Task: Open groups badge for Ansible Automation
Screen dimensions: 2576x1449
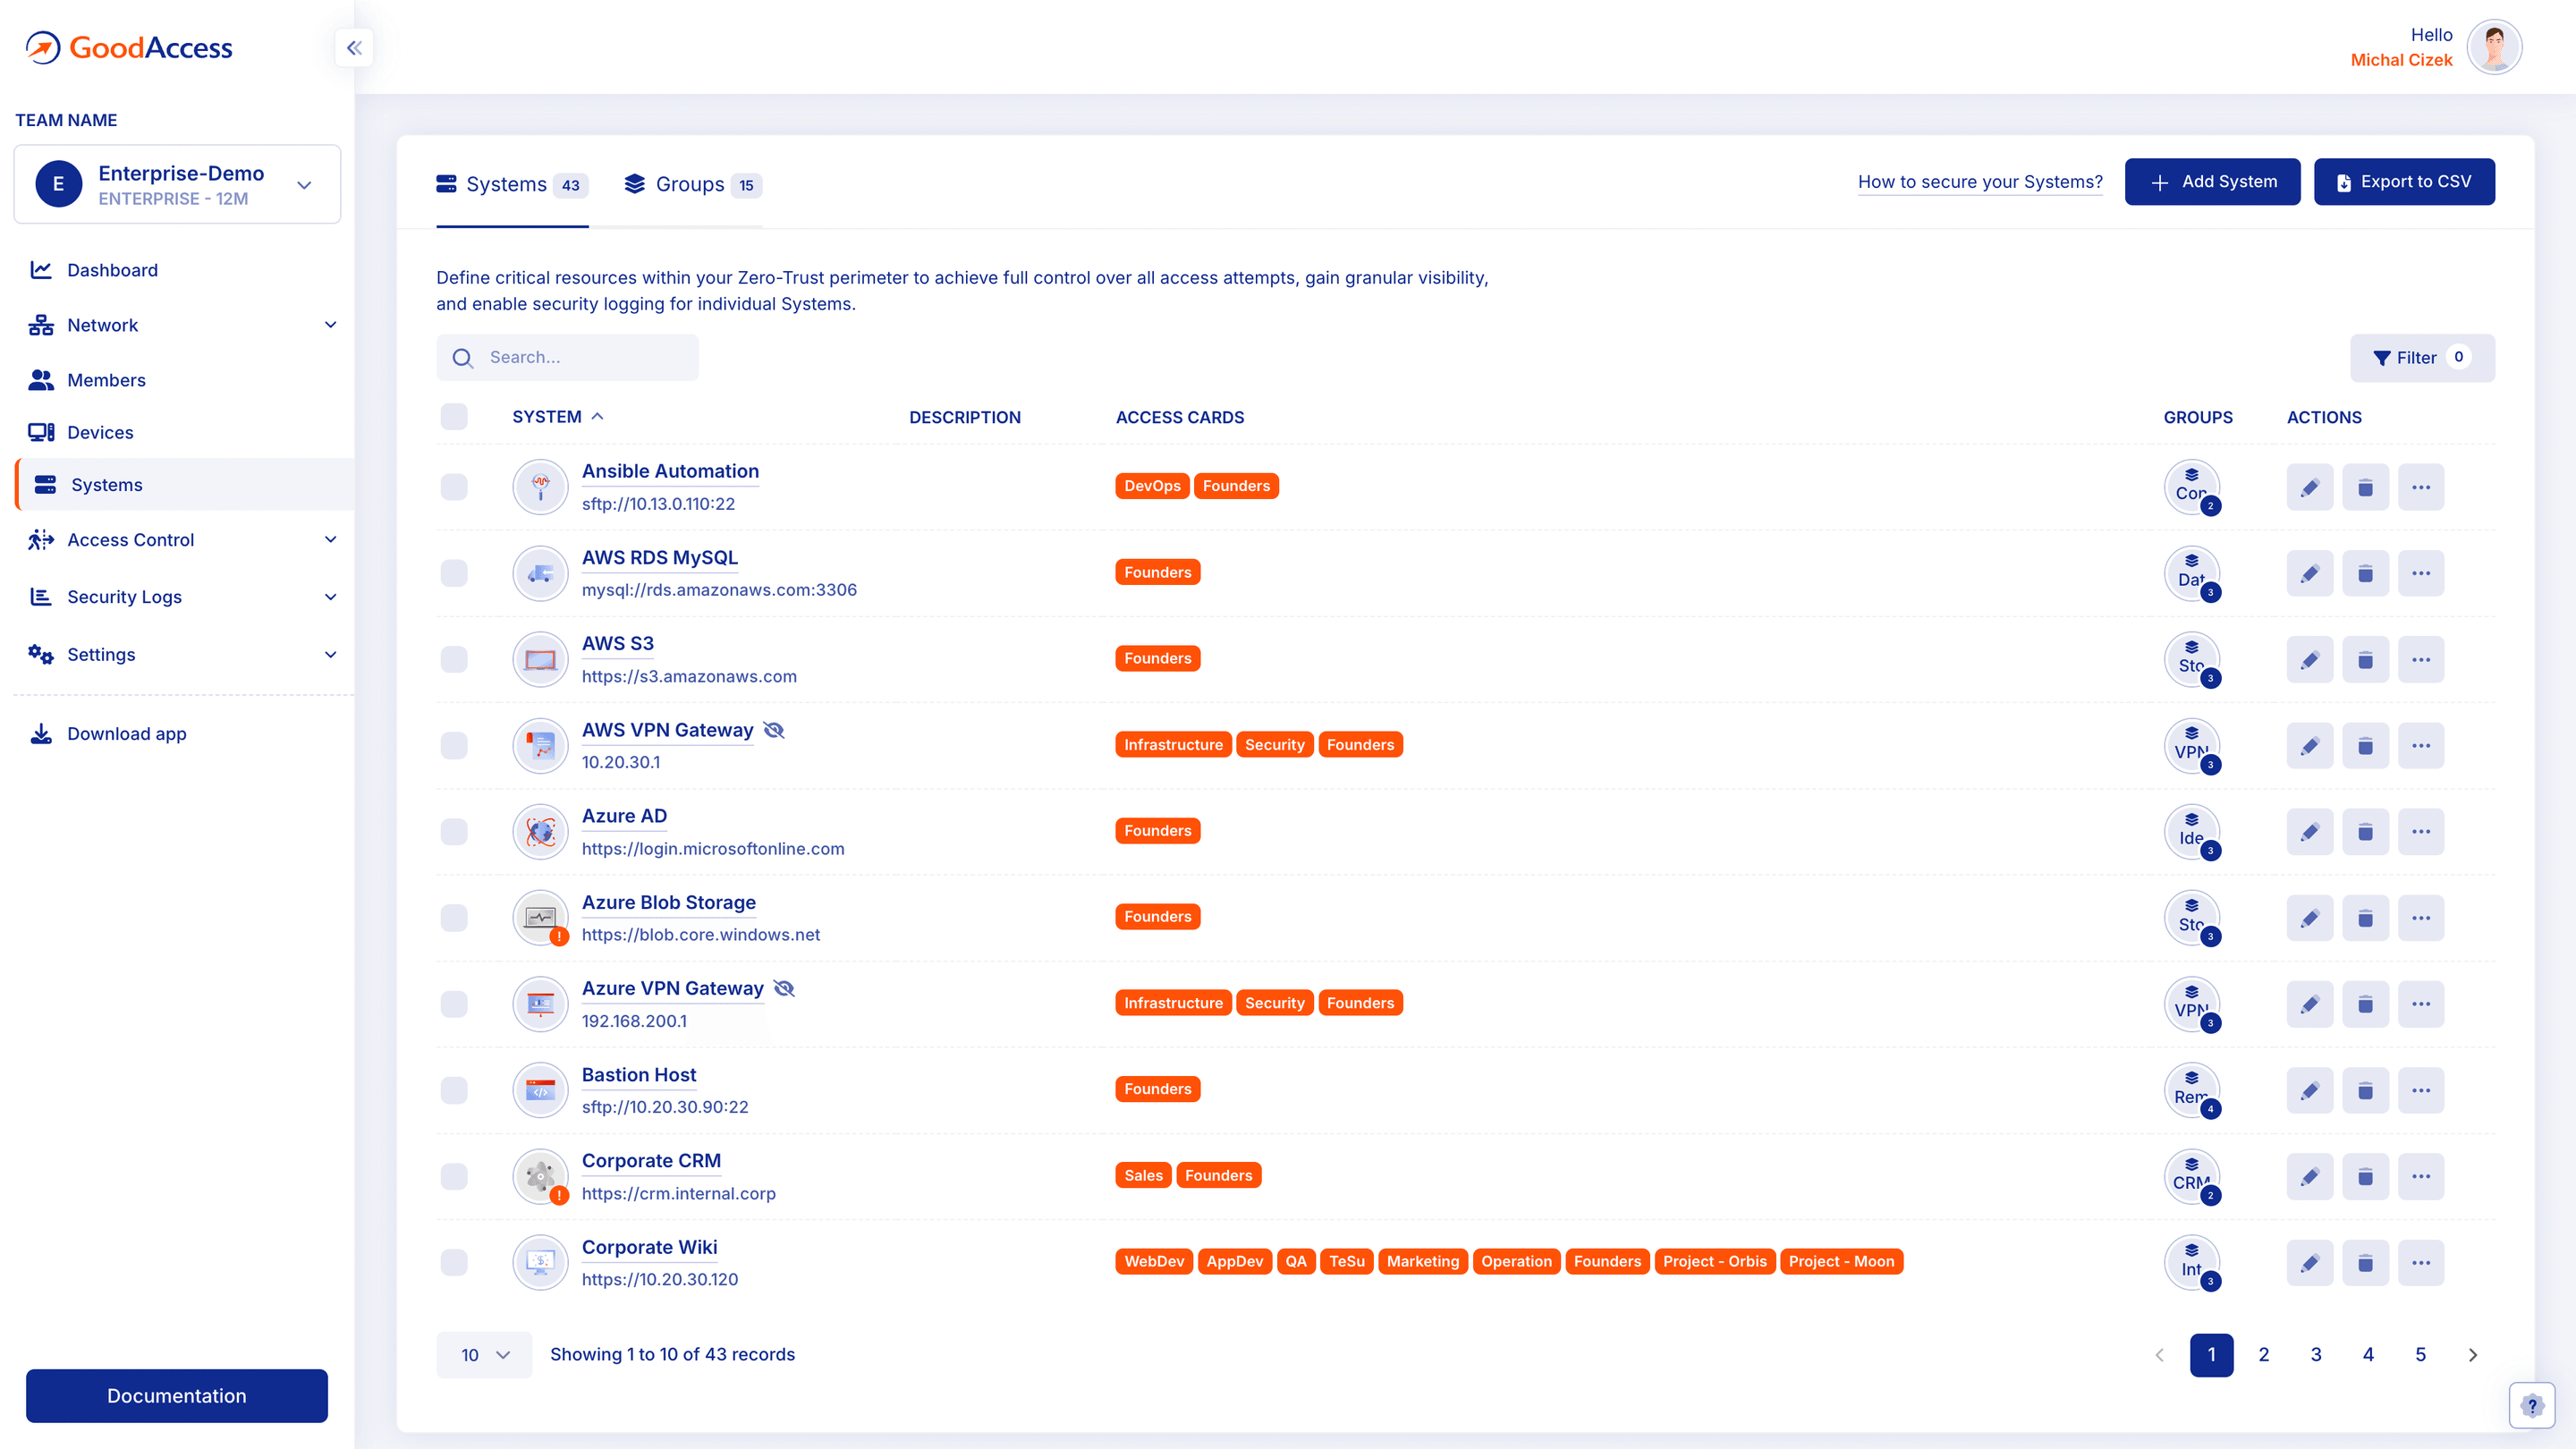Action: (2192, 487)
